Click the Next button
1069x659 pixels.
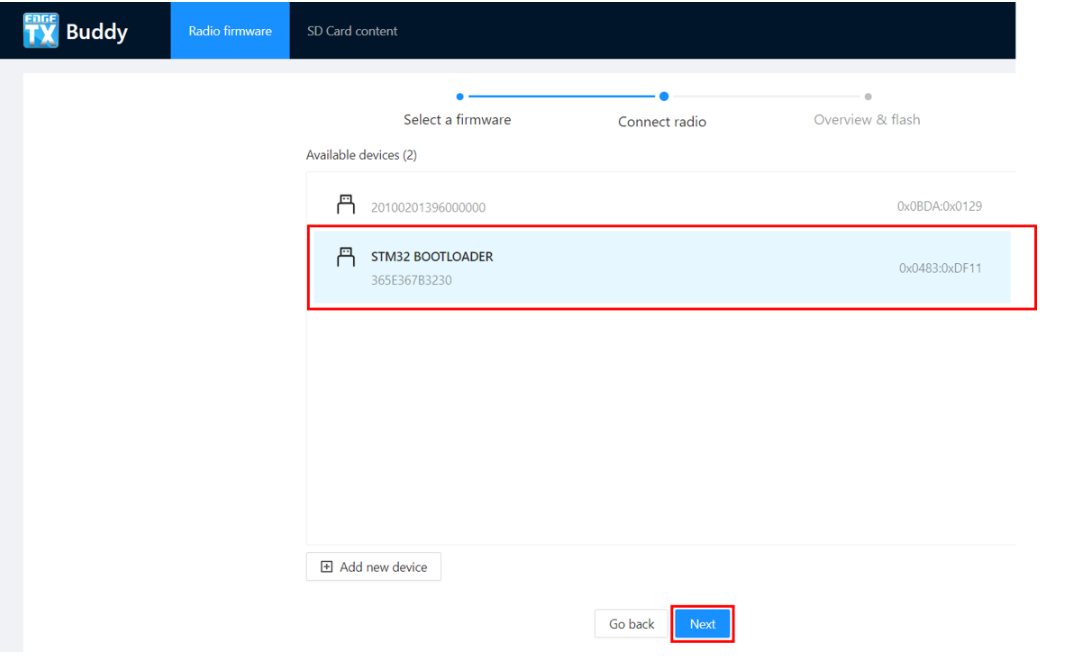(x=702, y=624)
